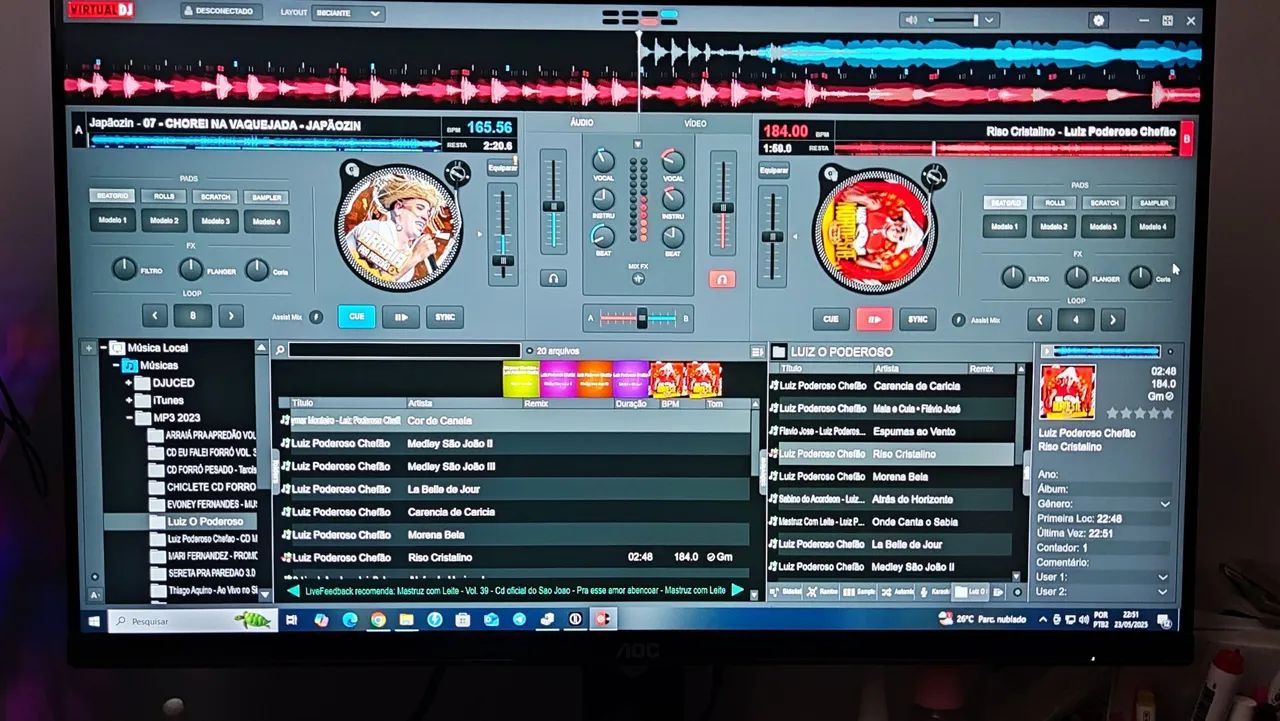This screenshot has width=1280, height=721.
Task: Open the Layout dropdown
Action: coord(348,13)
